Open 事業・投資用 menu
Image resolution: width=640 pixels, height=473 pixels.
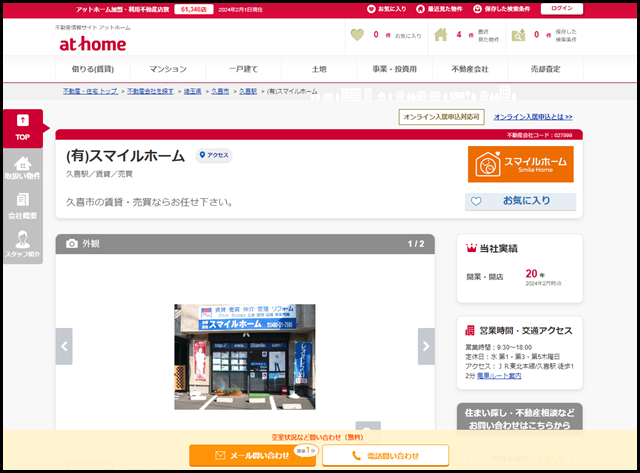[395, 69]
